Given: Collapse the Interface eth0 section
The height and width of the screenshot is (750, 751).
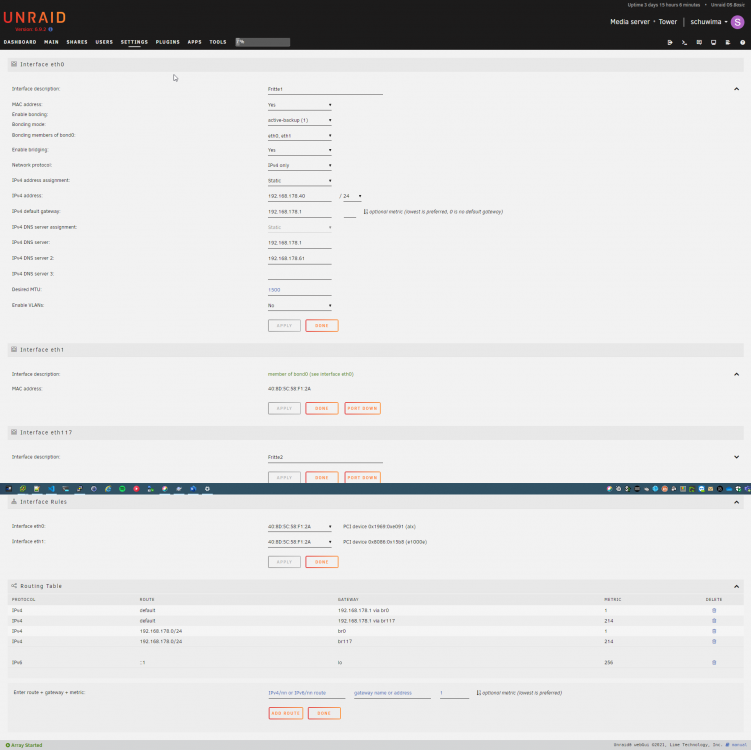Looking at the screenshot, I should pos(736,89).
